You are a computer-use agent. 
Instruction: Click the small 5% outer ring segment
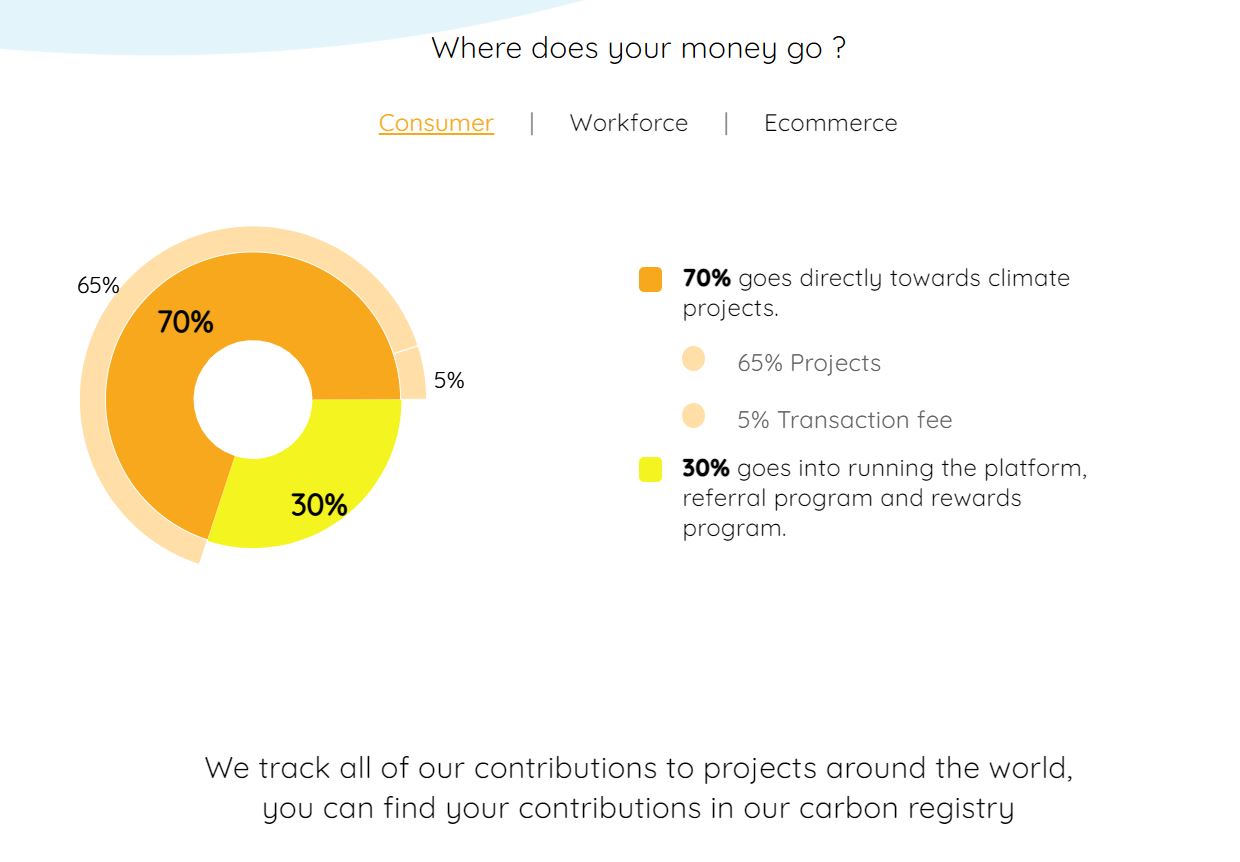pyautogui.click(x=411, y=374)
